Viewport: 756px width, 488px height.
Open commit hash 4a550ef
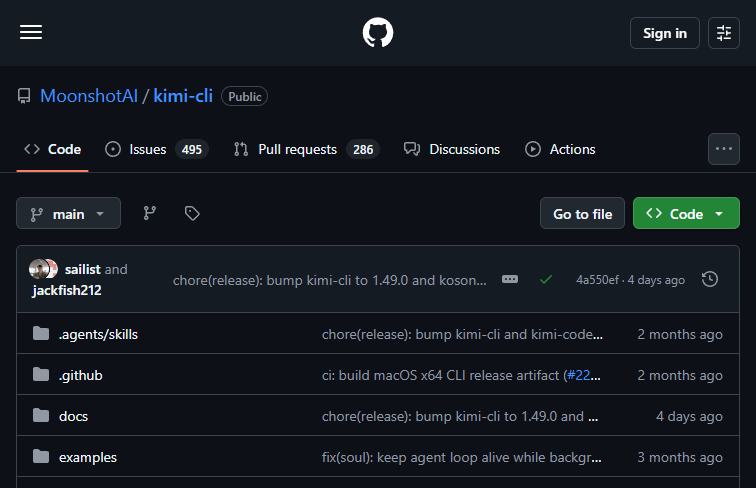pos(597,280)
